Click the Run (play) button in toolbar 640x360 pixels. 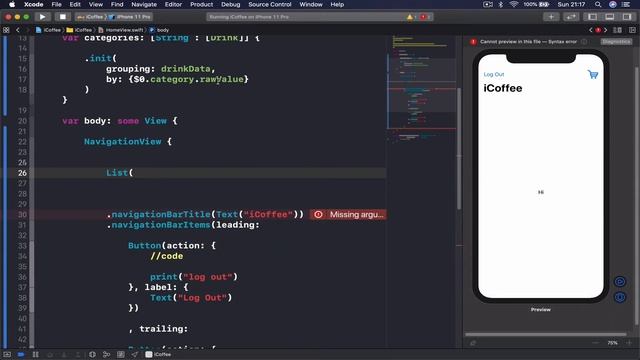42,17
